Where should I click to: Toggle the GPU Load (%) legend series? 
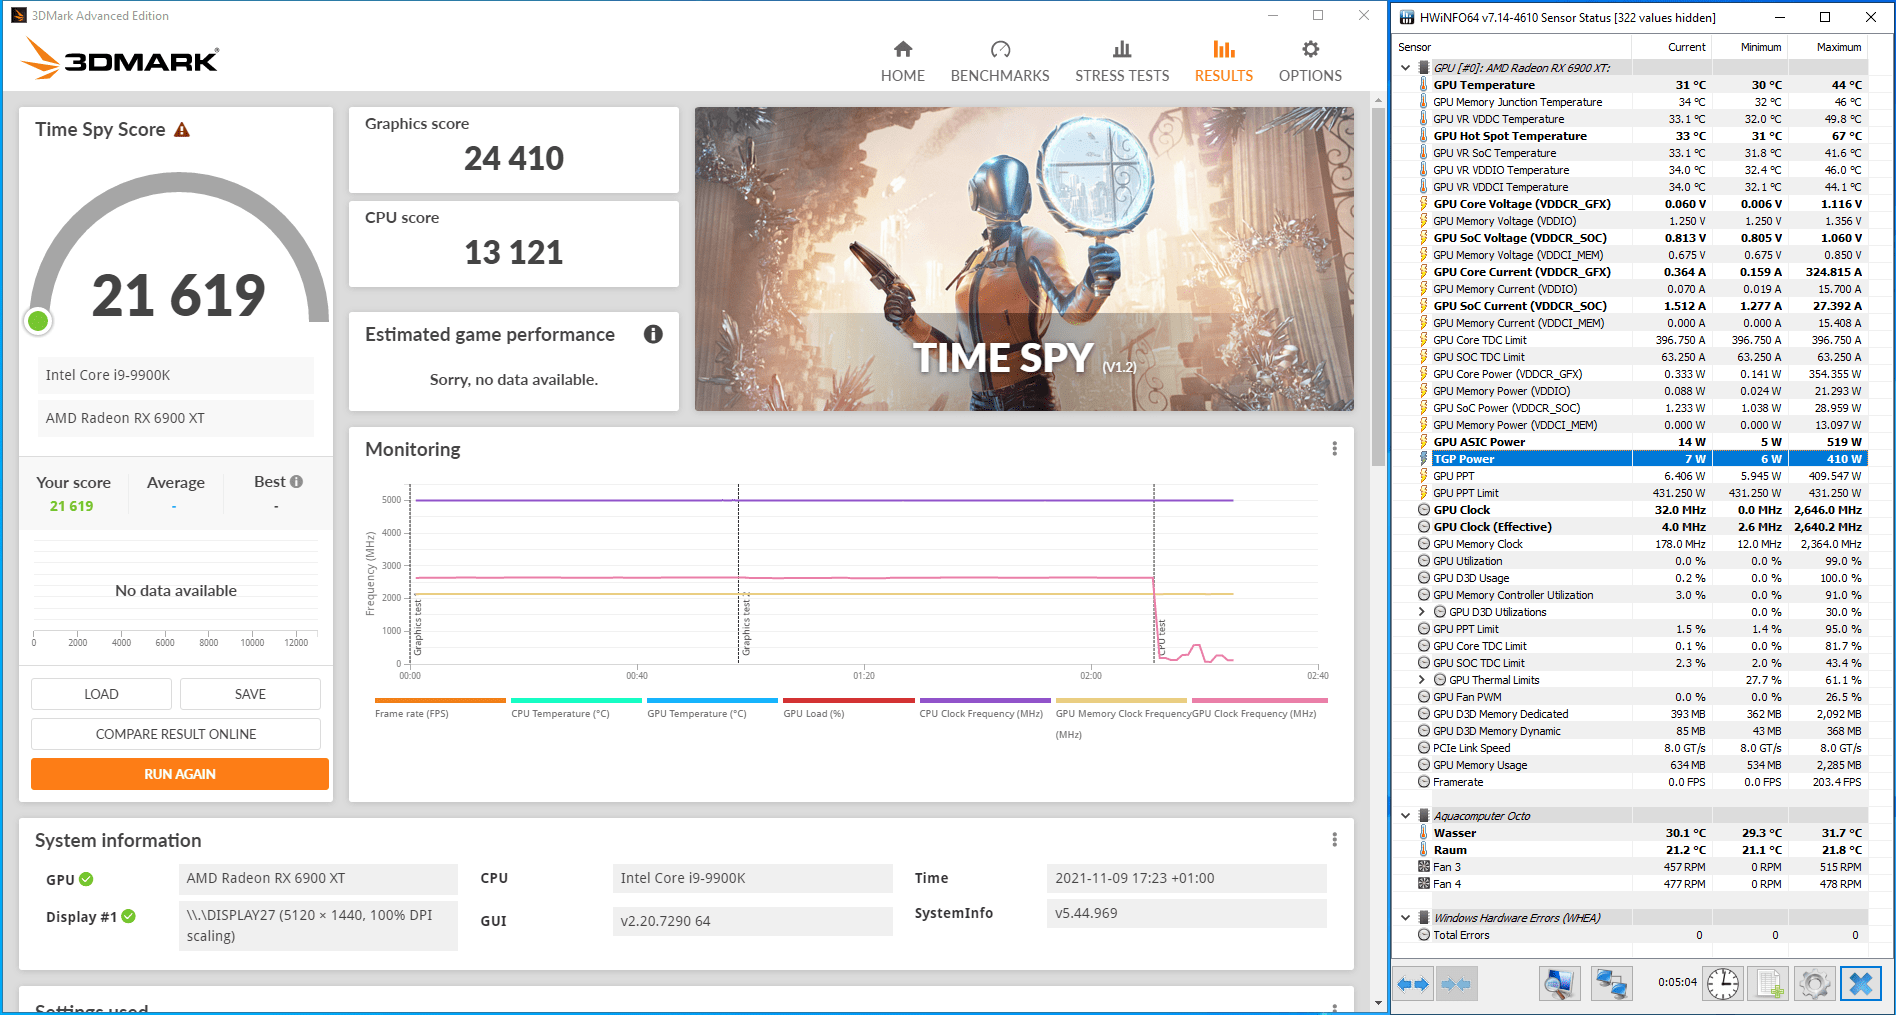pos(848,707)
